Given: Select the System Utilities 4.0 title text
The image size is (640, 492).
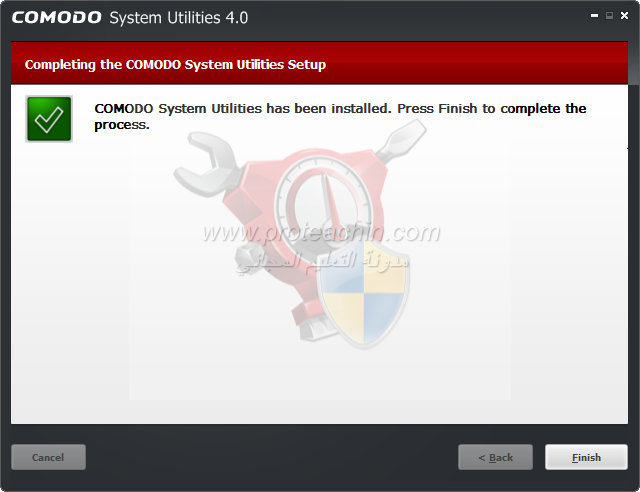Looking at the screenshot, I should pyautogui.click(x=179, y=18).
